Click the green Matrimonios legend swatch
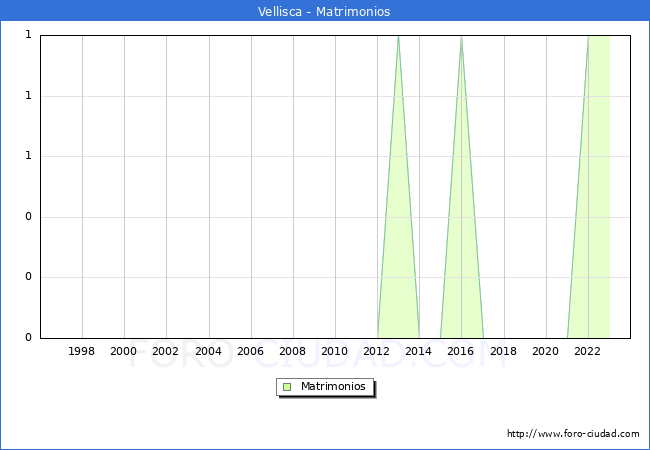The width and height of the screenshot is (650, 450). tap(287, 387)
